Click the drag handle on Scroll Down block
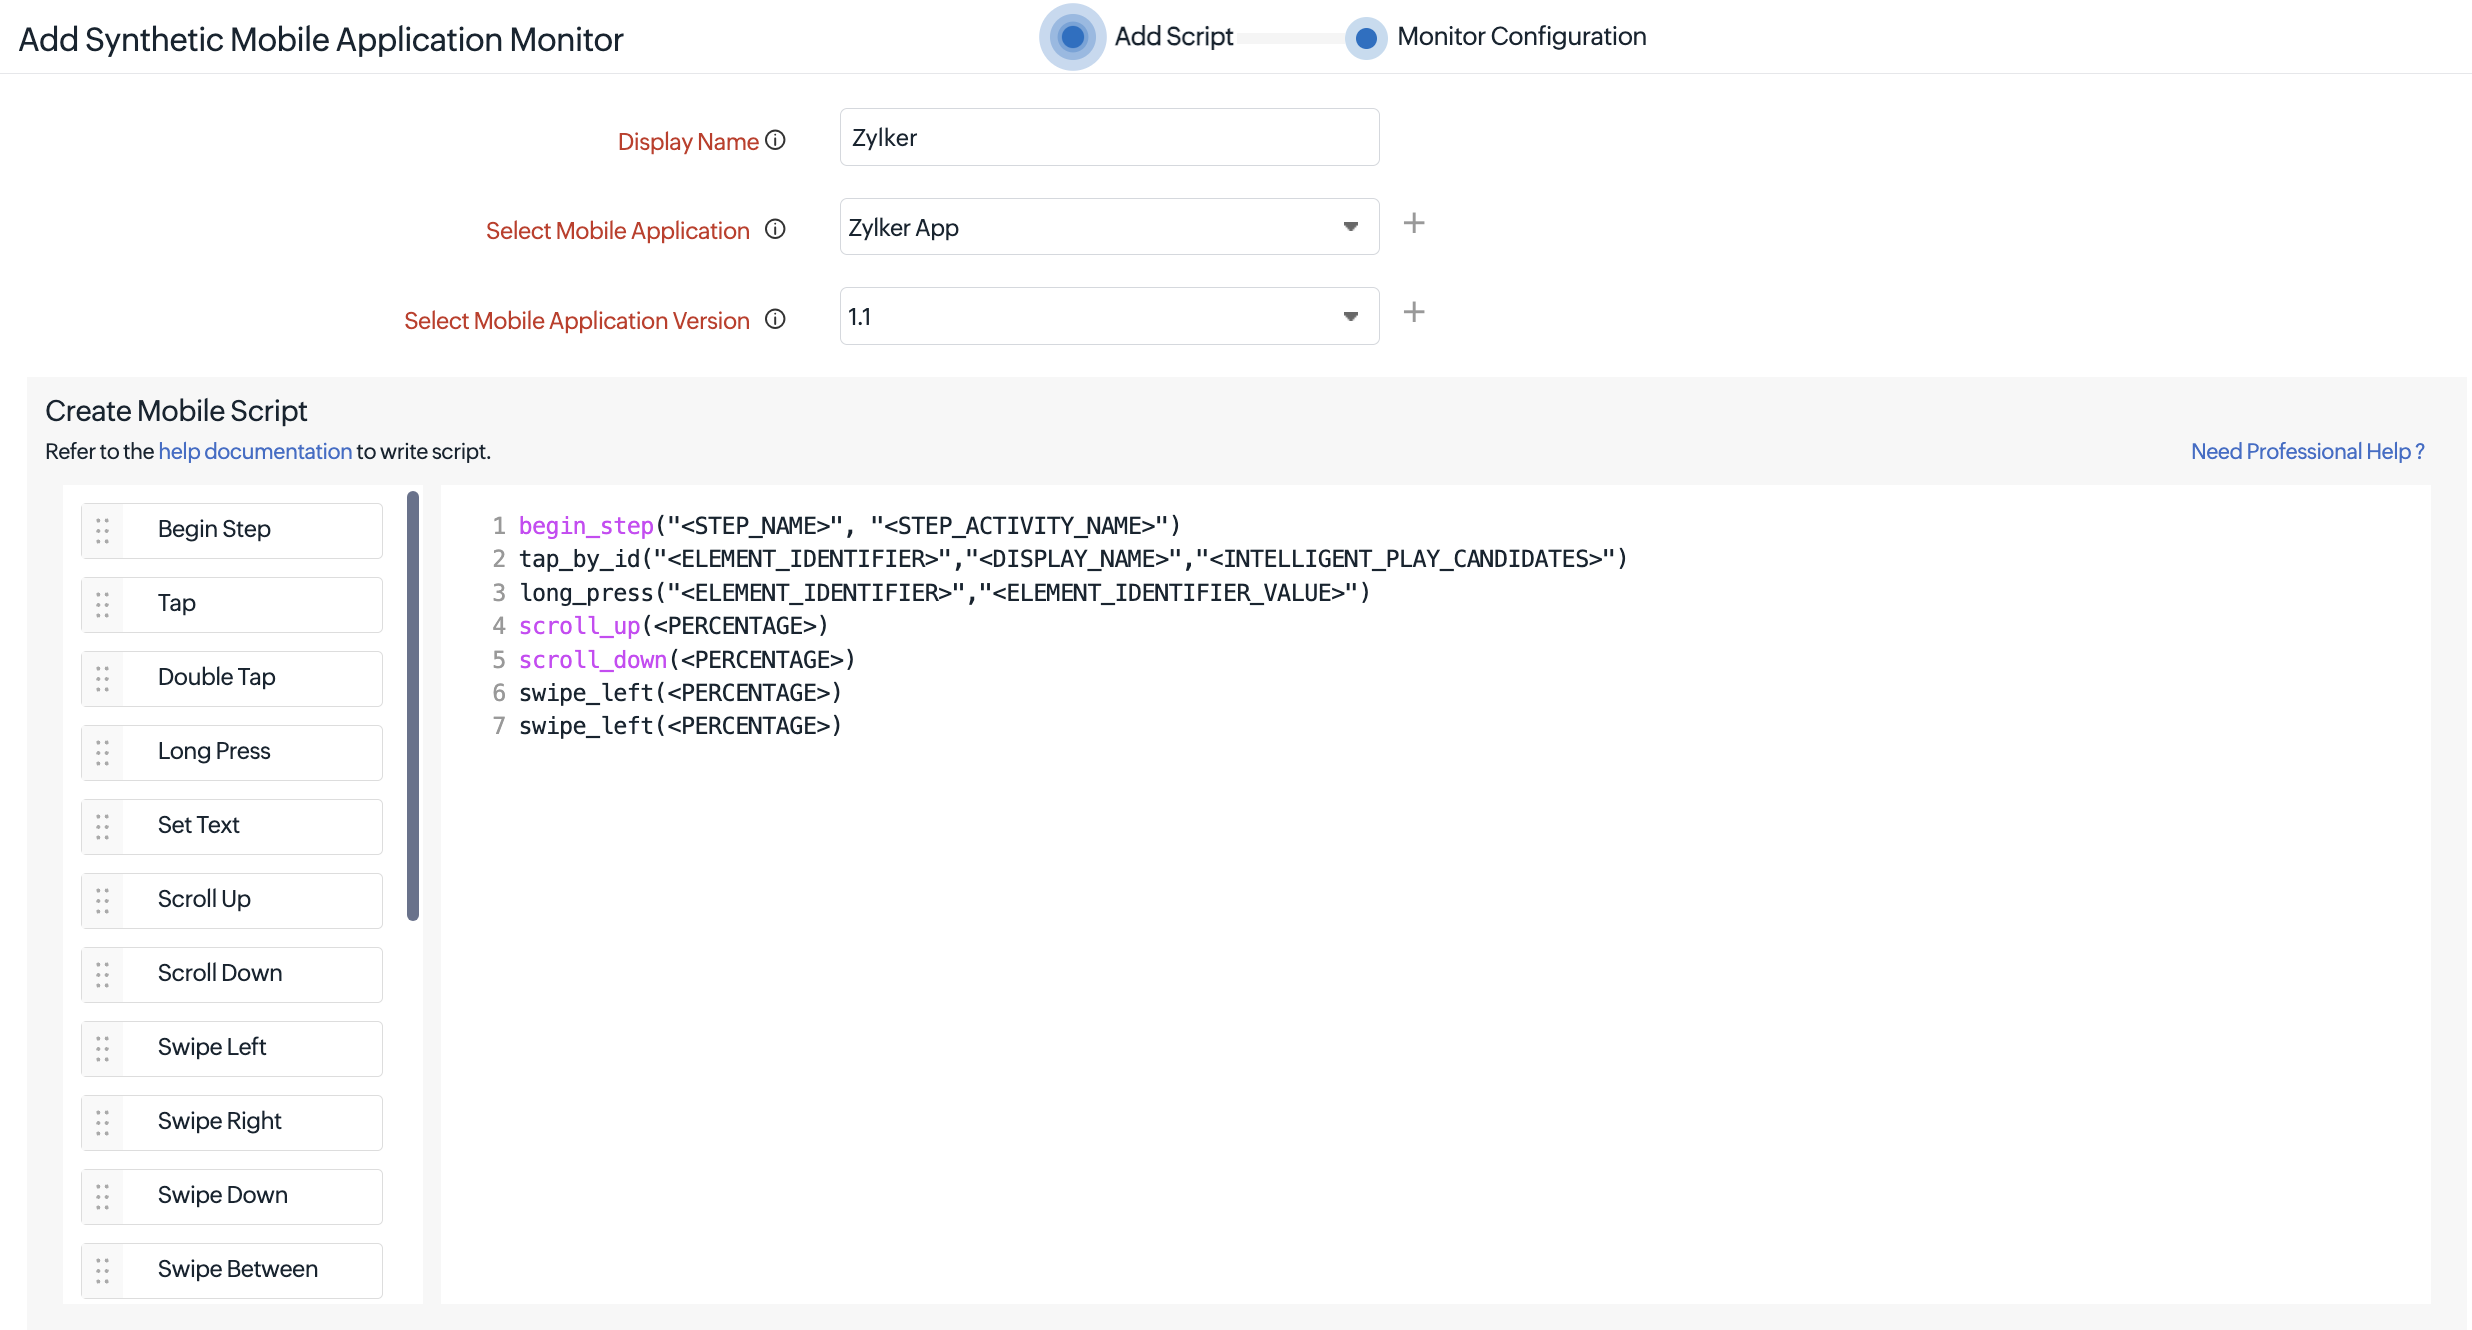Image resolution: width=2472 pixels, height=1330 pixels. (x=102, y=975)
